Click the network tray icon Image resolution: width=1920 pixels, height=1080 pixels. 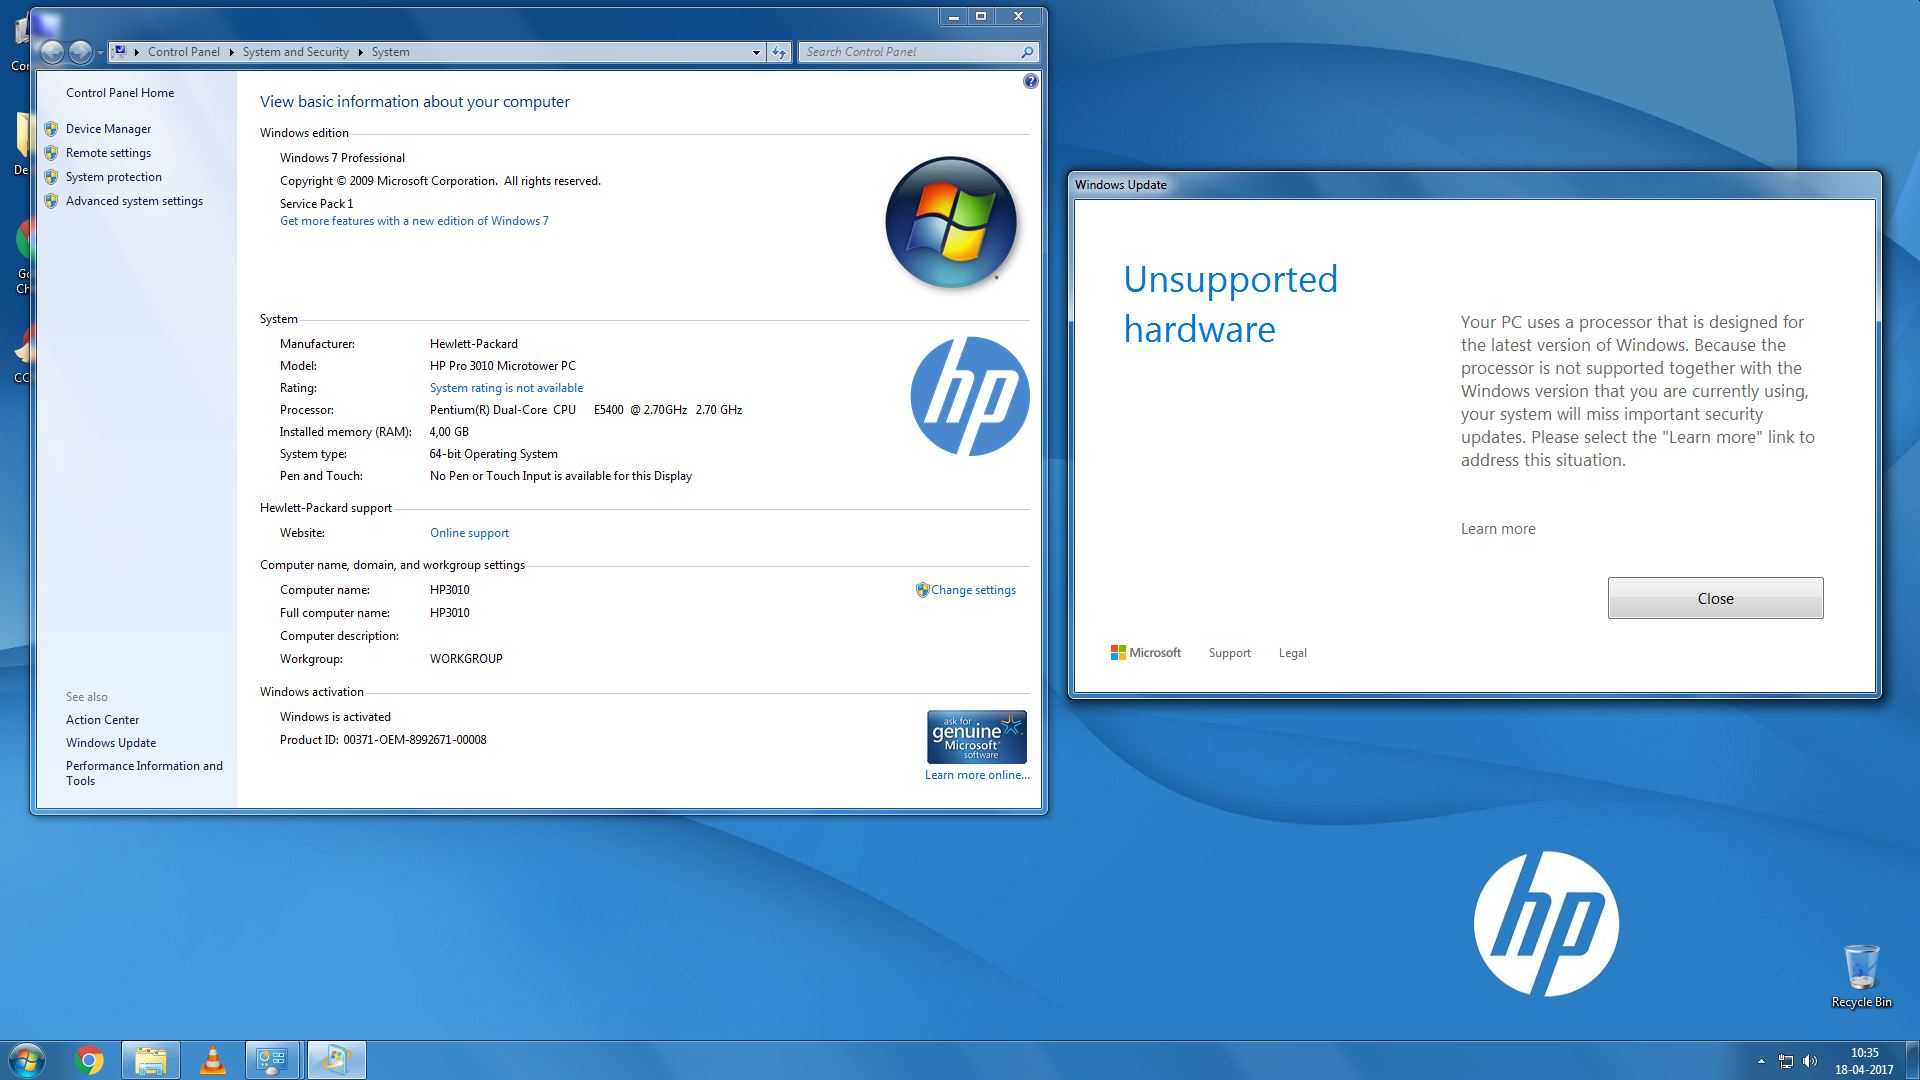(x=1786, y=1061)
